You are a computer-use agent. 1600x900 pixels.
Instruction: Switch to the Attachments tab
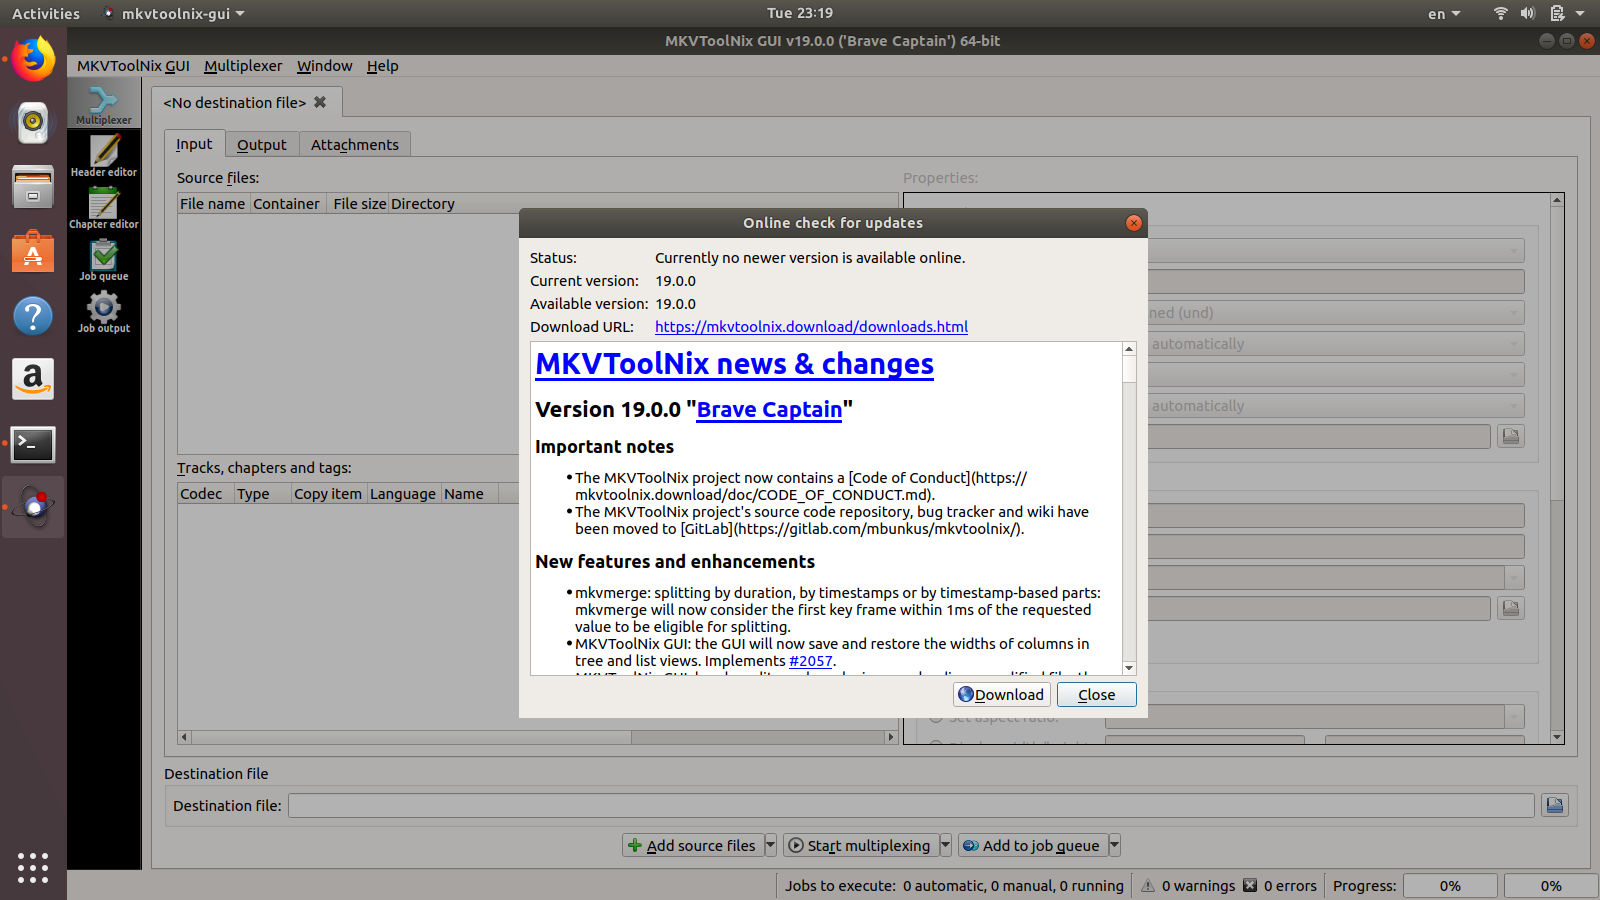coord(355,144)
